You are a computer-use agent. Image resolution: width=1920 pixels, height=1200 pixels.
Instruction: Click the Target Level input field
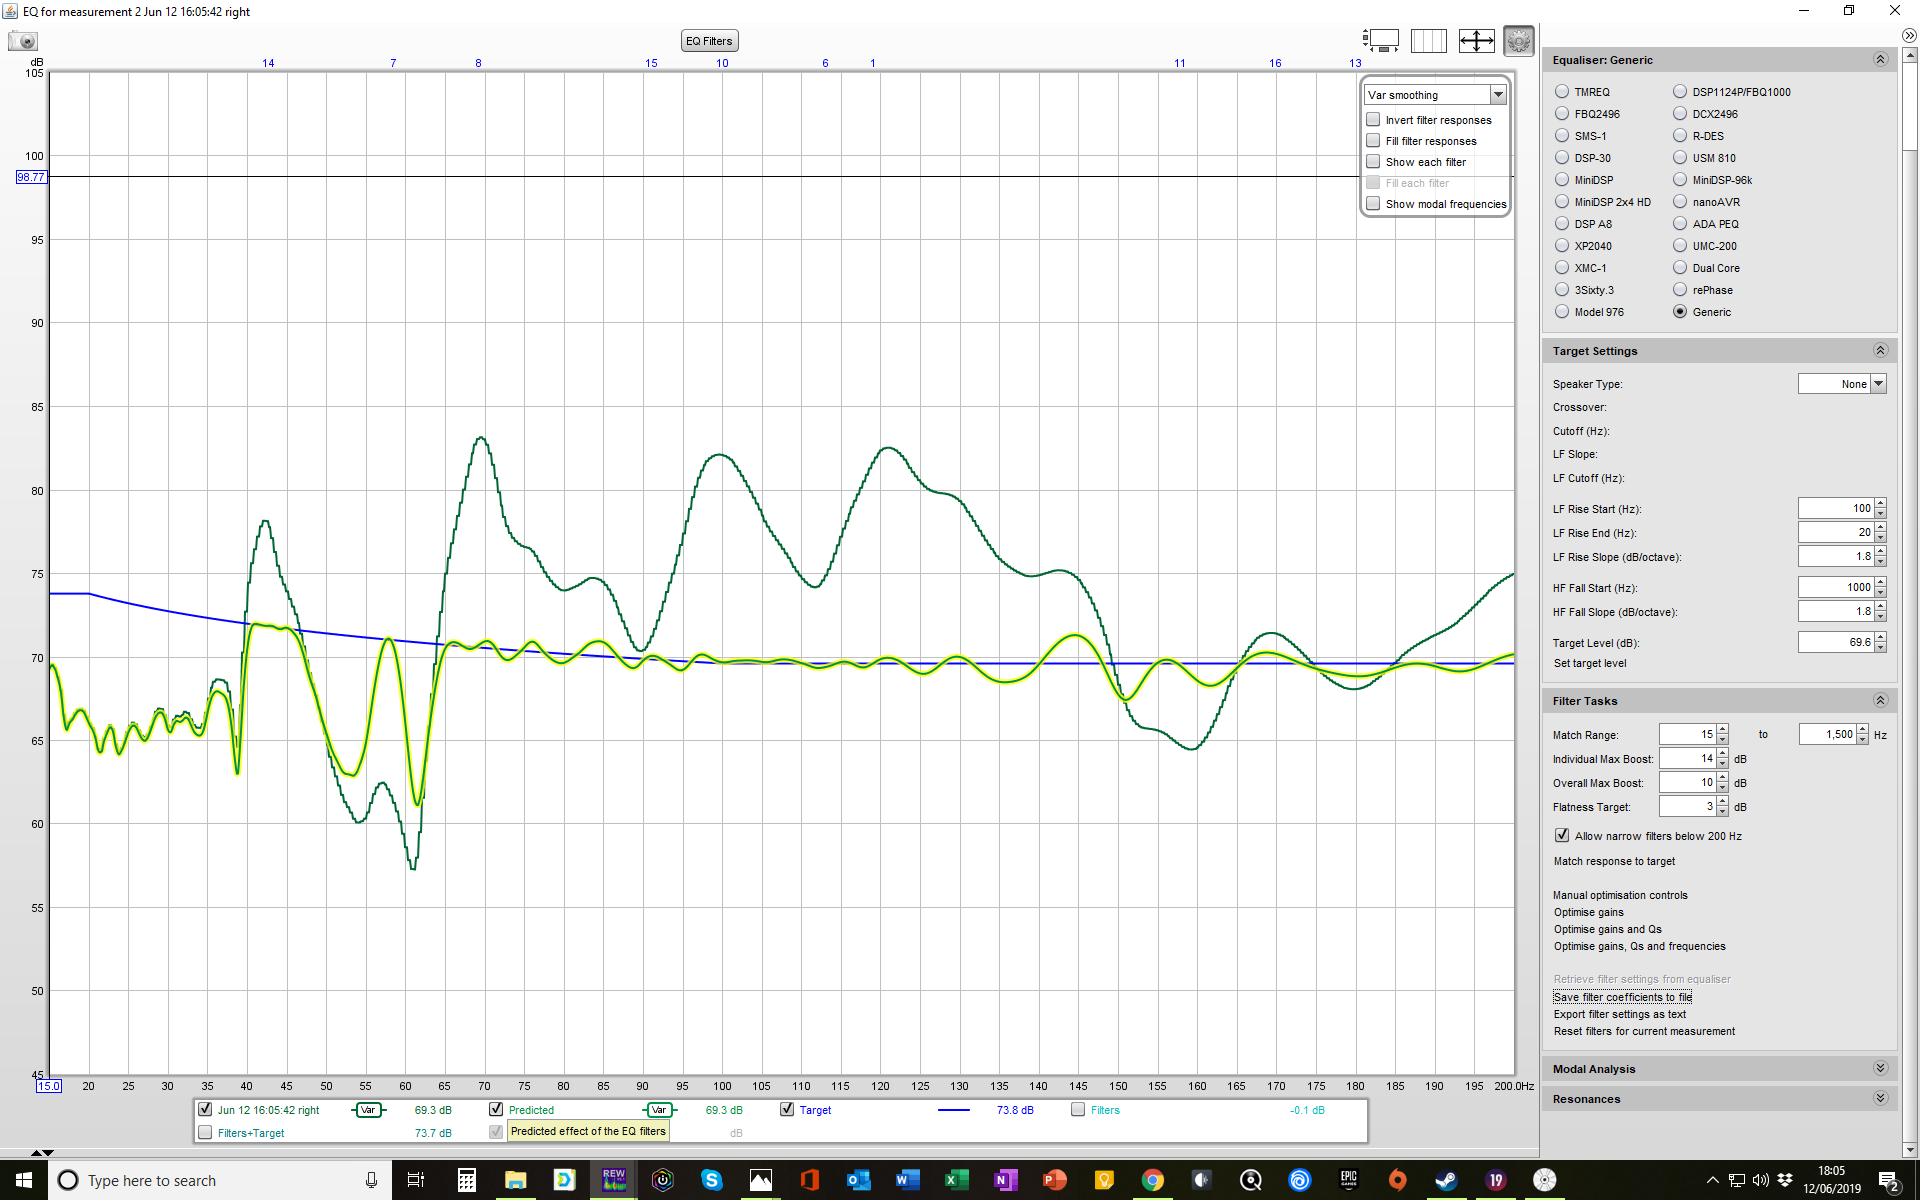[x=1835, y=643]
